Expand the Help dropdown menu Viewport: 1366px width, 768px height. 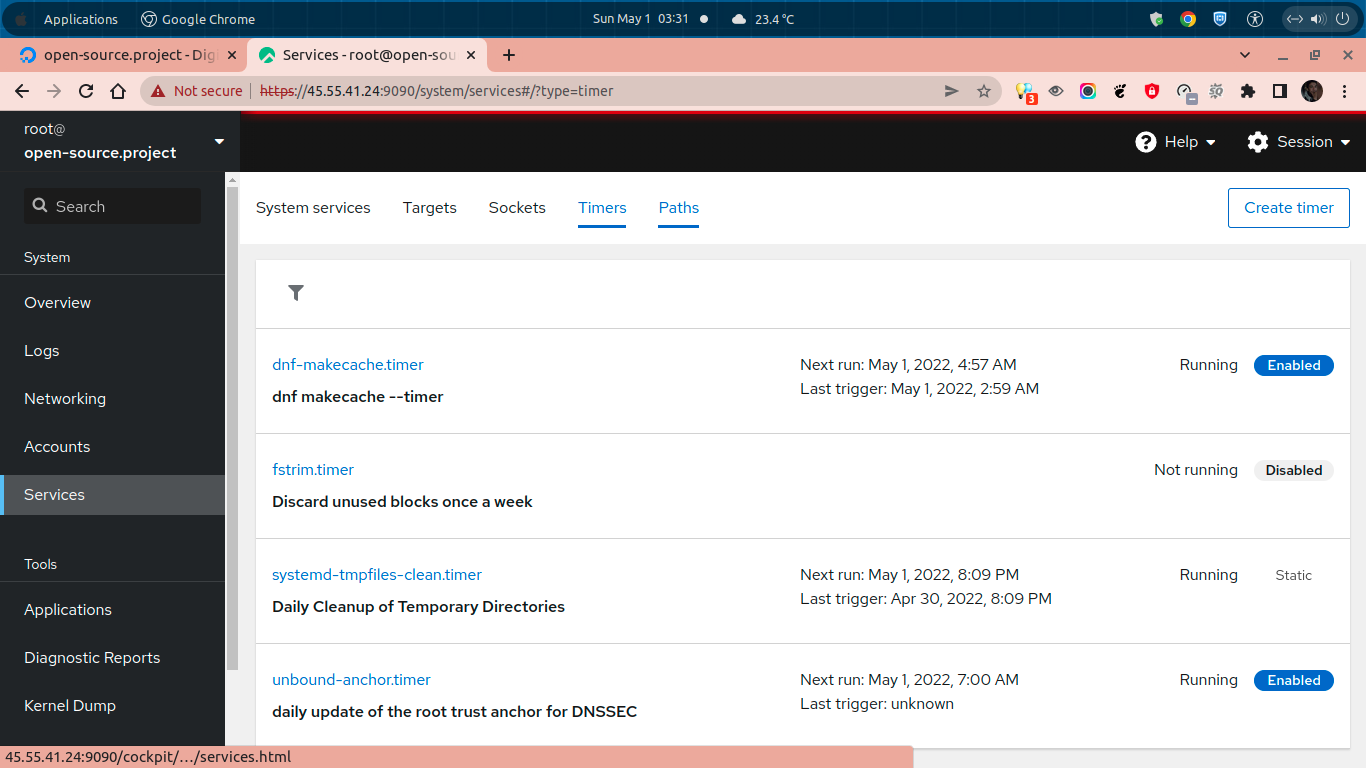1176,142
